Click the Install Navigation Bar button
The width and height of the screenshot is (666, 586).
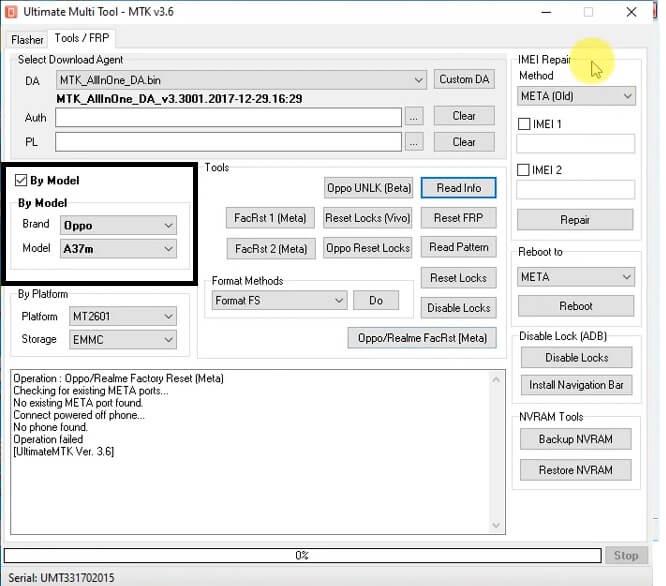coord(576,385)
